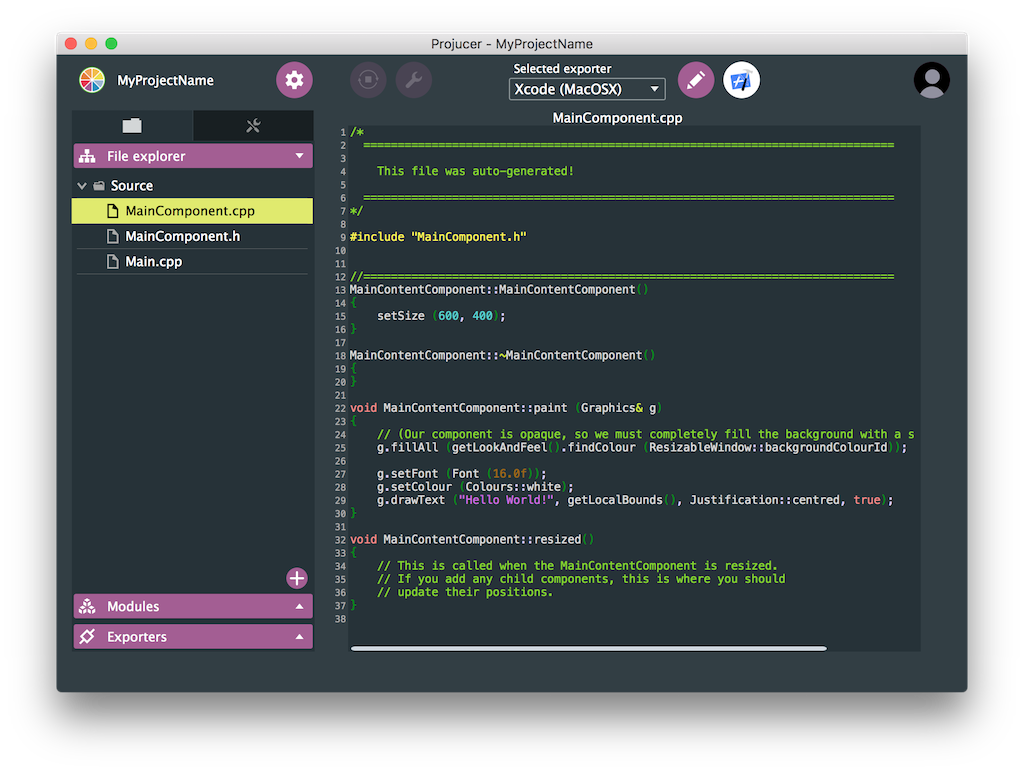This screenshot has width=1024, height=773.
Task: Click the JUCE logo next to MyProjectName
Action: 92,80
